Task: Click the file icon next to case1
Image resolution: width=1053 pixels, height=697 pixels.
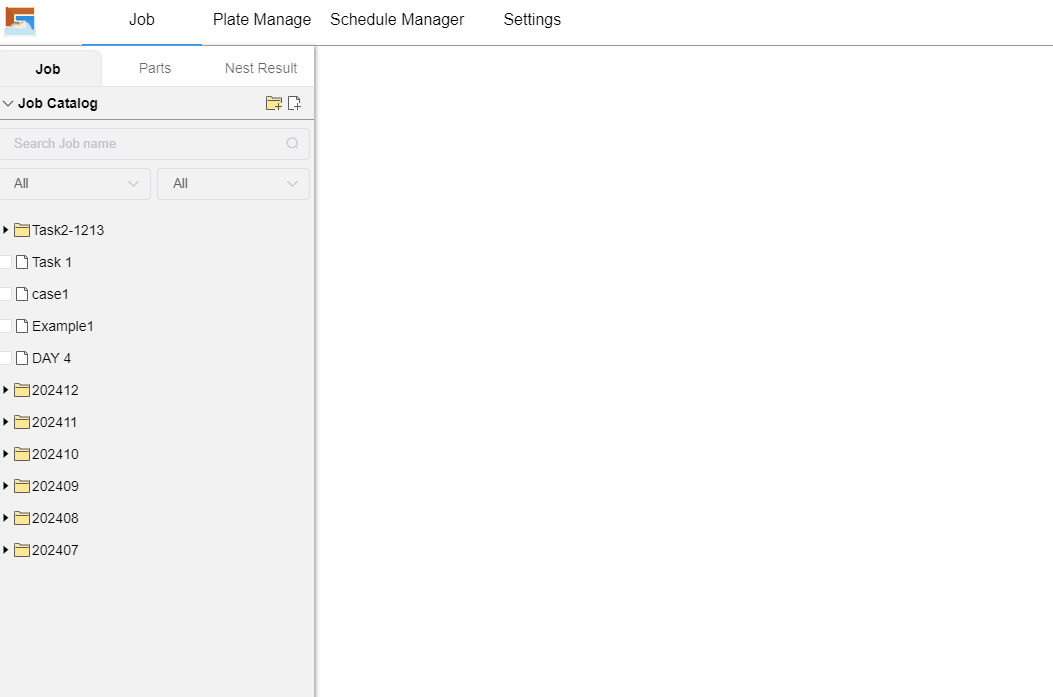Action: tap(22, 294)
